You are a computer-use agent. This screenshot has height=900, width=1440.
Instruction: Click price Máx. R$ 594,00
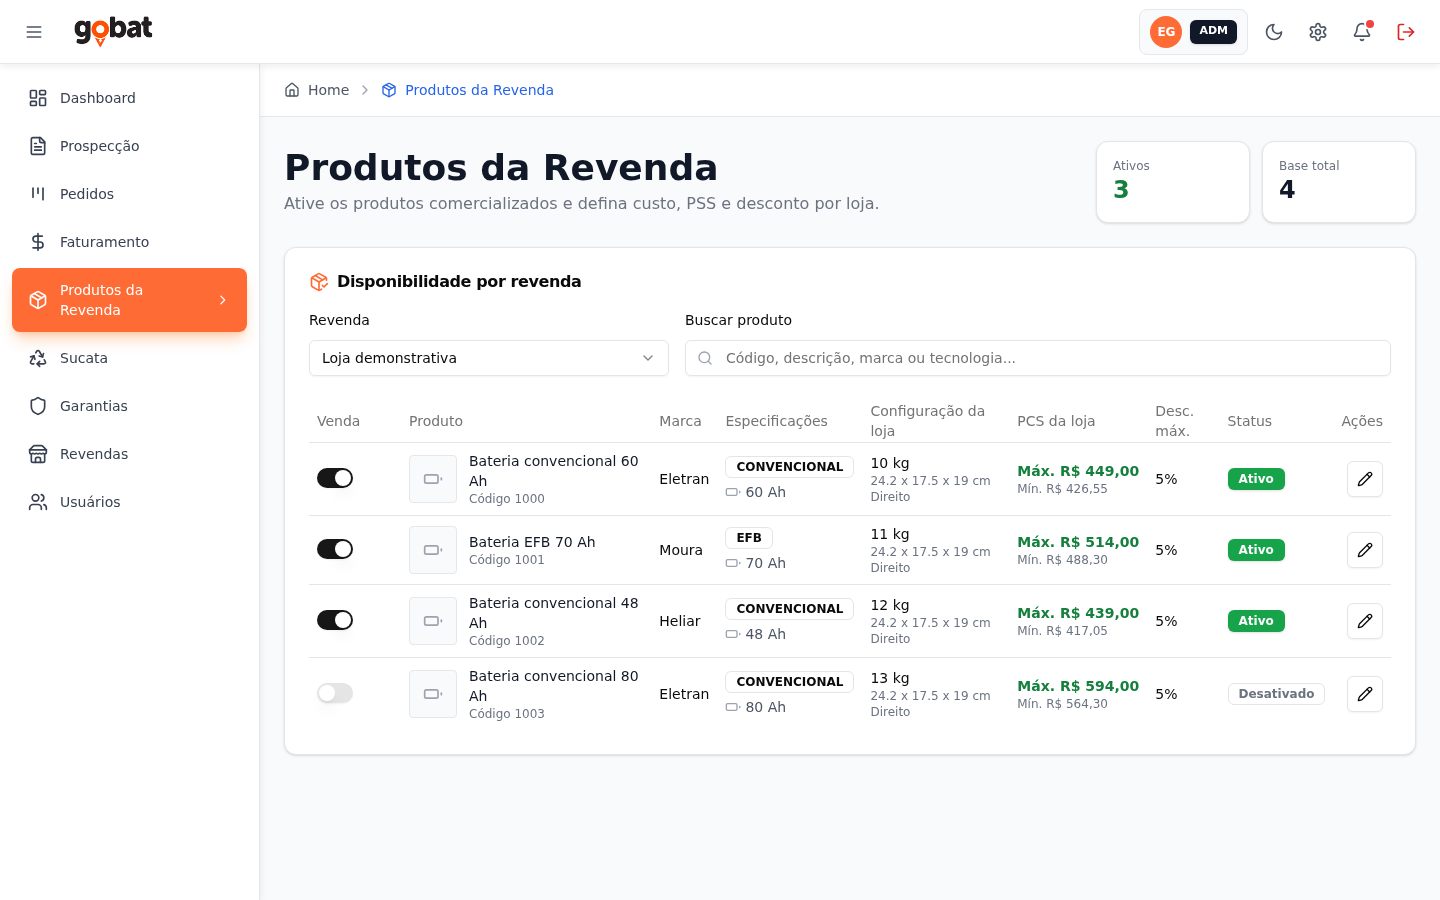point(1078,686)
